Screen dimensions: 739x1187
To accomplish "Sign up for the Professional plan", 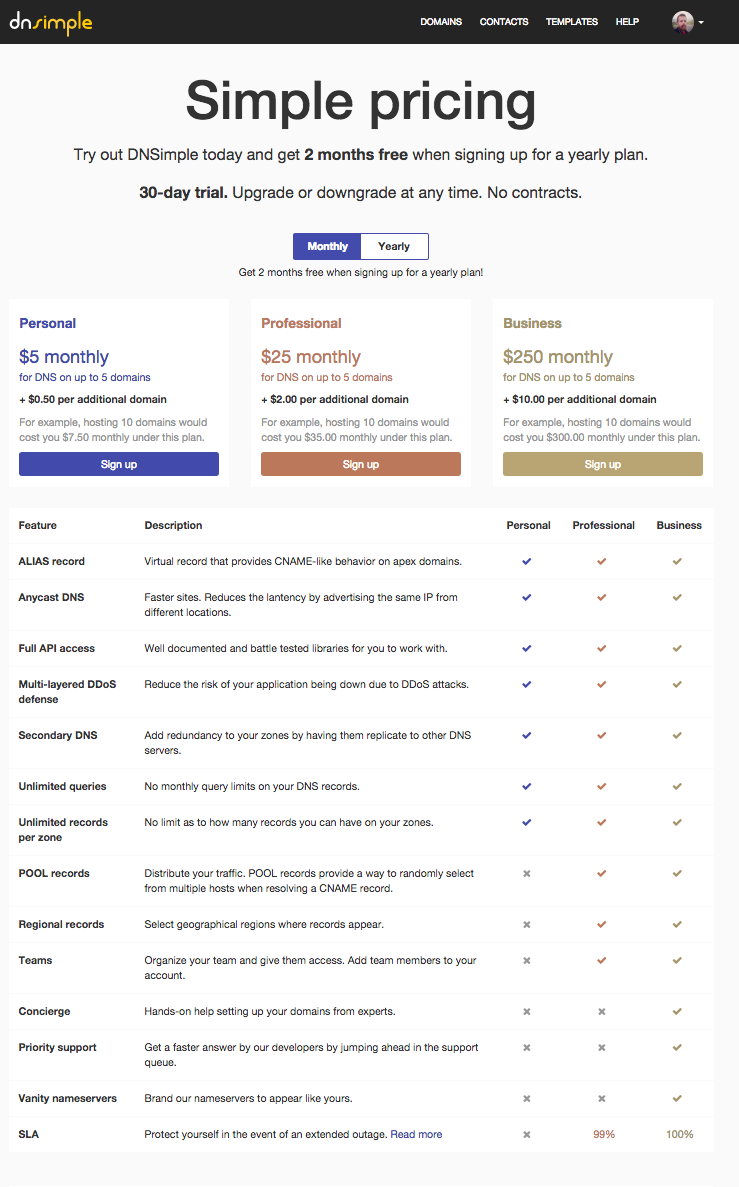I will tap(360, 464).
